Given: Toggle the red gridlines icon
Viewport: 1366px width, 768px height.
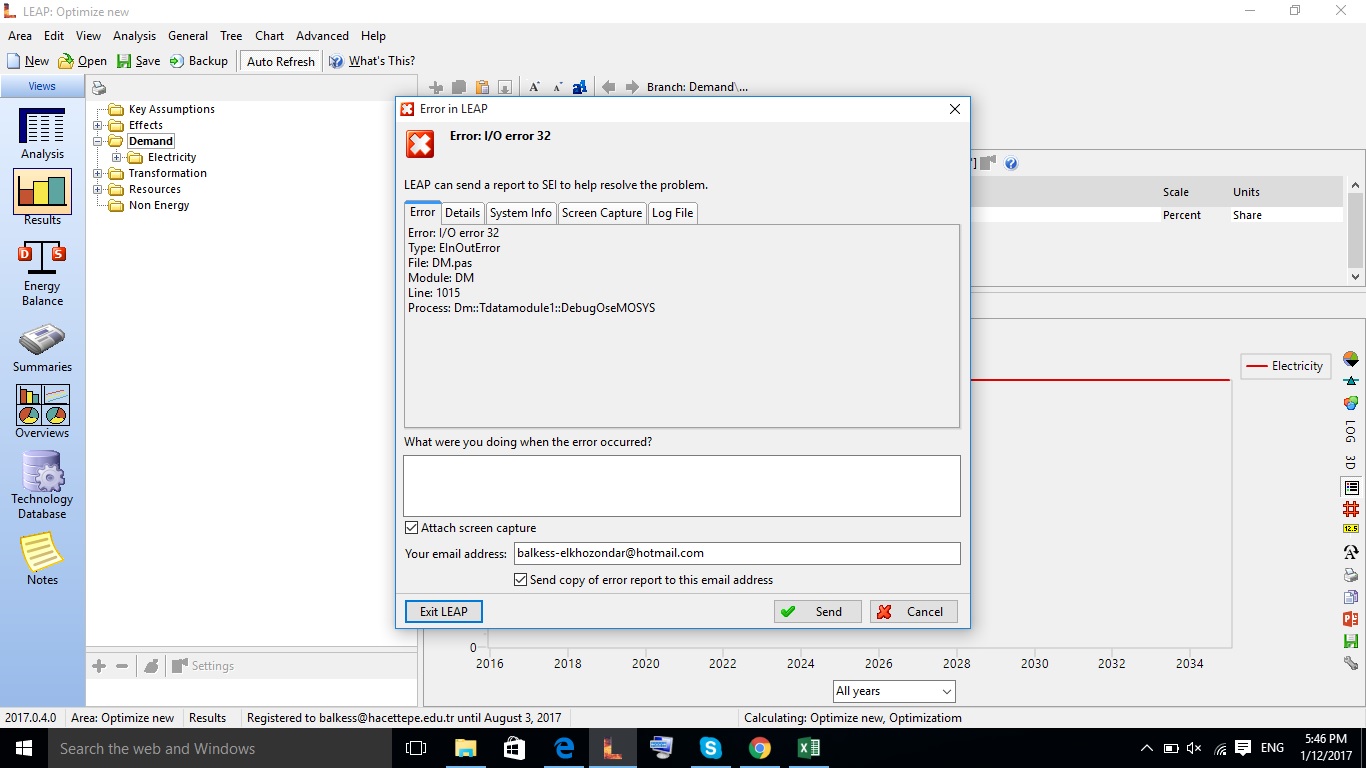Looking at the screenshot, I should [x=1351, y=509].
